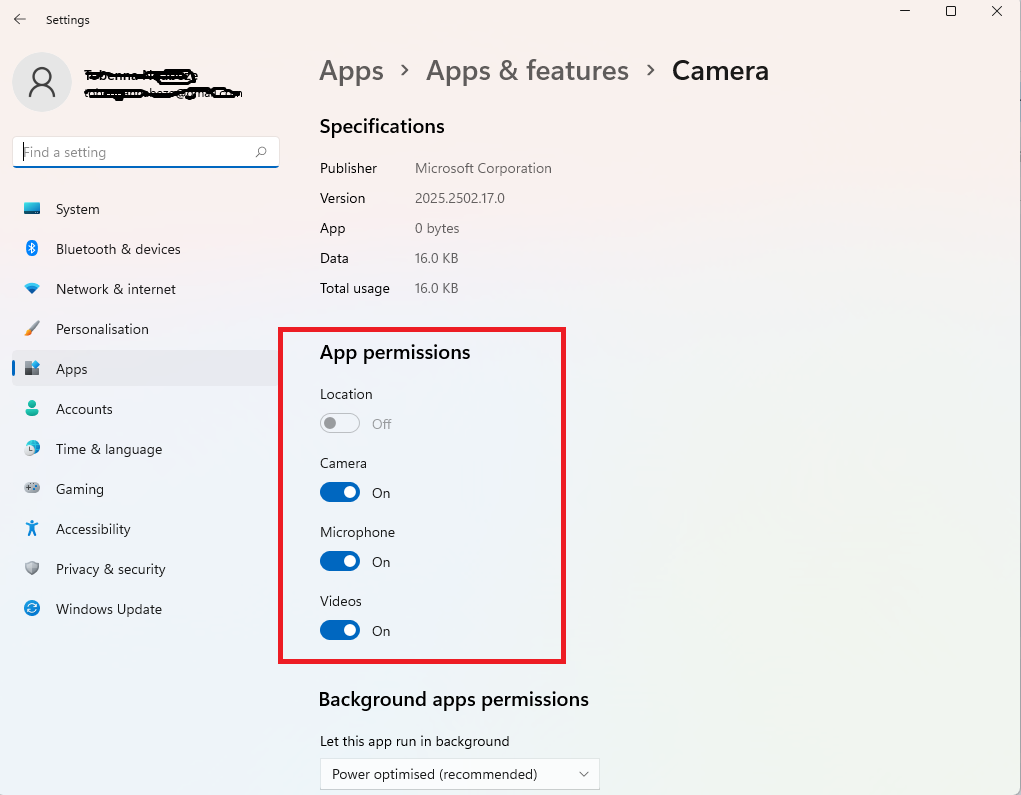Image resolution: width=1021 pixels, height=795 pixels.
Task: Click the Privacy & security shield icon
Action: tap(32, 569)
